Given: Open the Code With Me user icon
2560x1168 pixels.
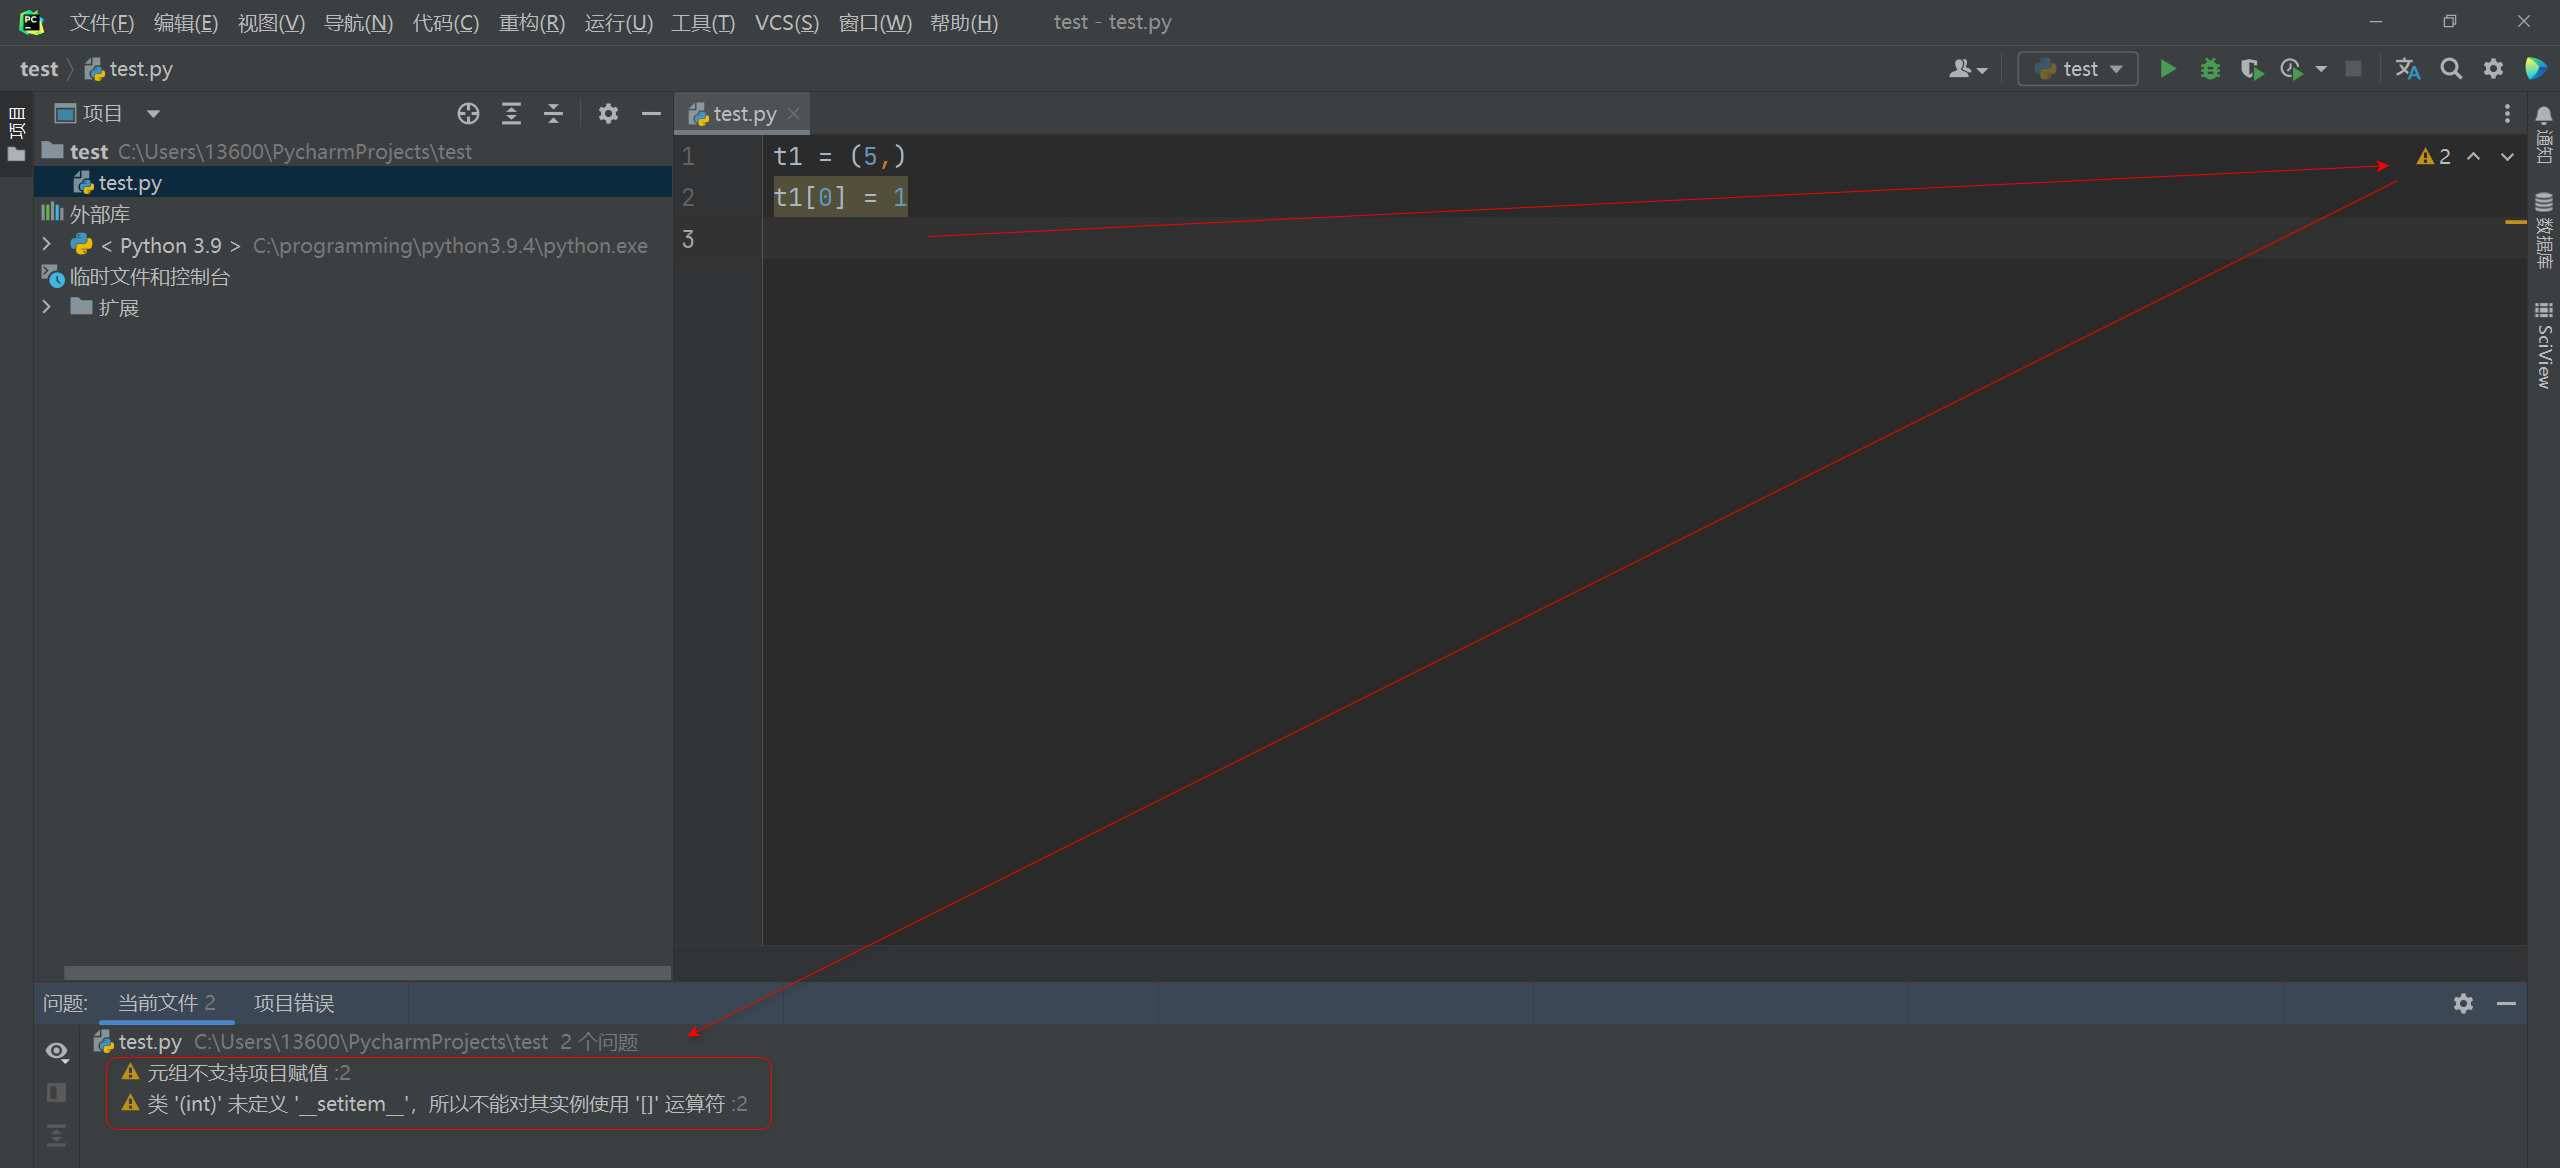Looking at the screenshot, I should click(x=1967, y=69).
